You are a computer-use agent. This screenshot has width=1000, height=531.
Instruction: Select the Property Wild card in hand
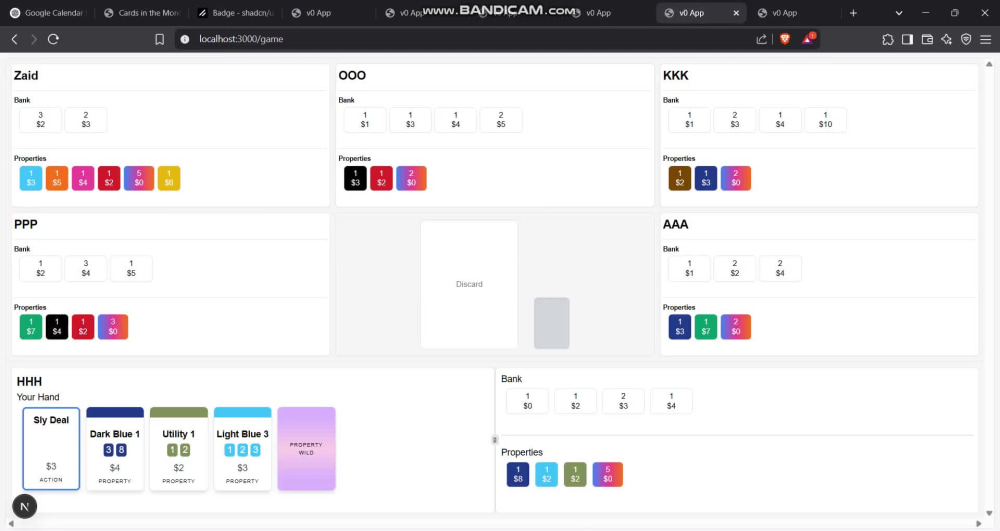[306, 449]
